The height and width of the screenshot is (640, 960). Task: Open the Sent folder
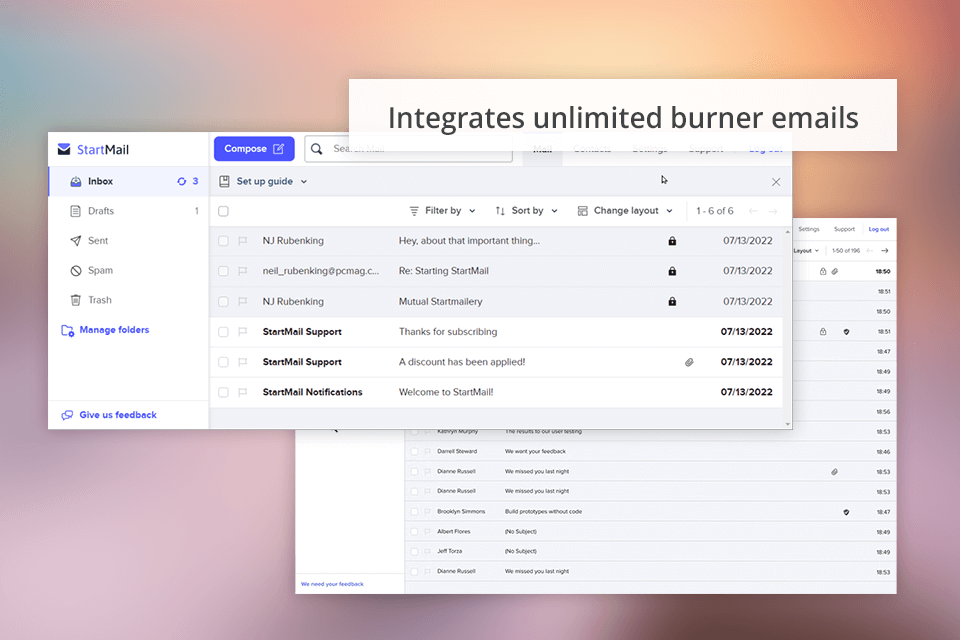[129, 241]
